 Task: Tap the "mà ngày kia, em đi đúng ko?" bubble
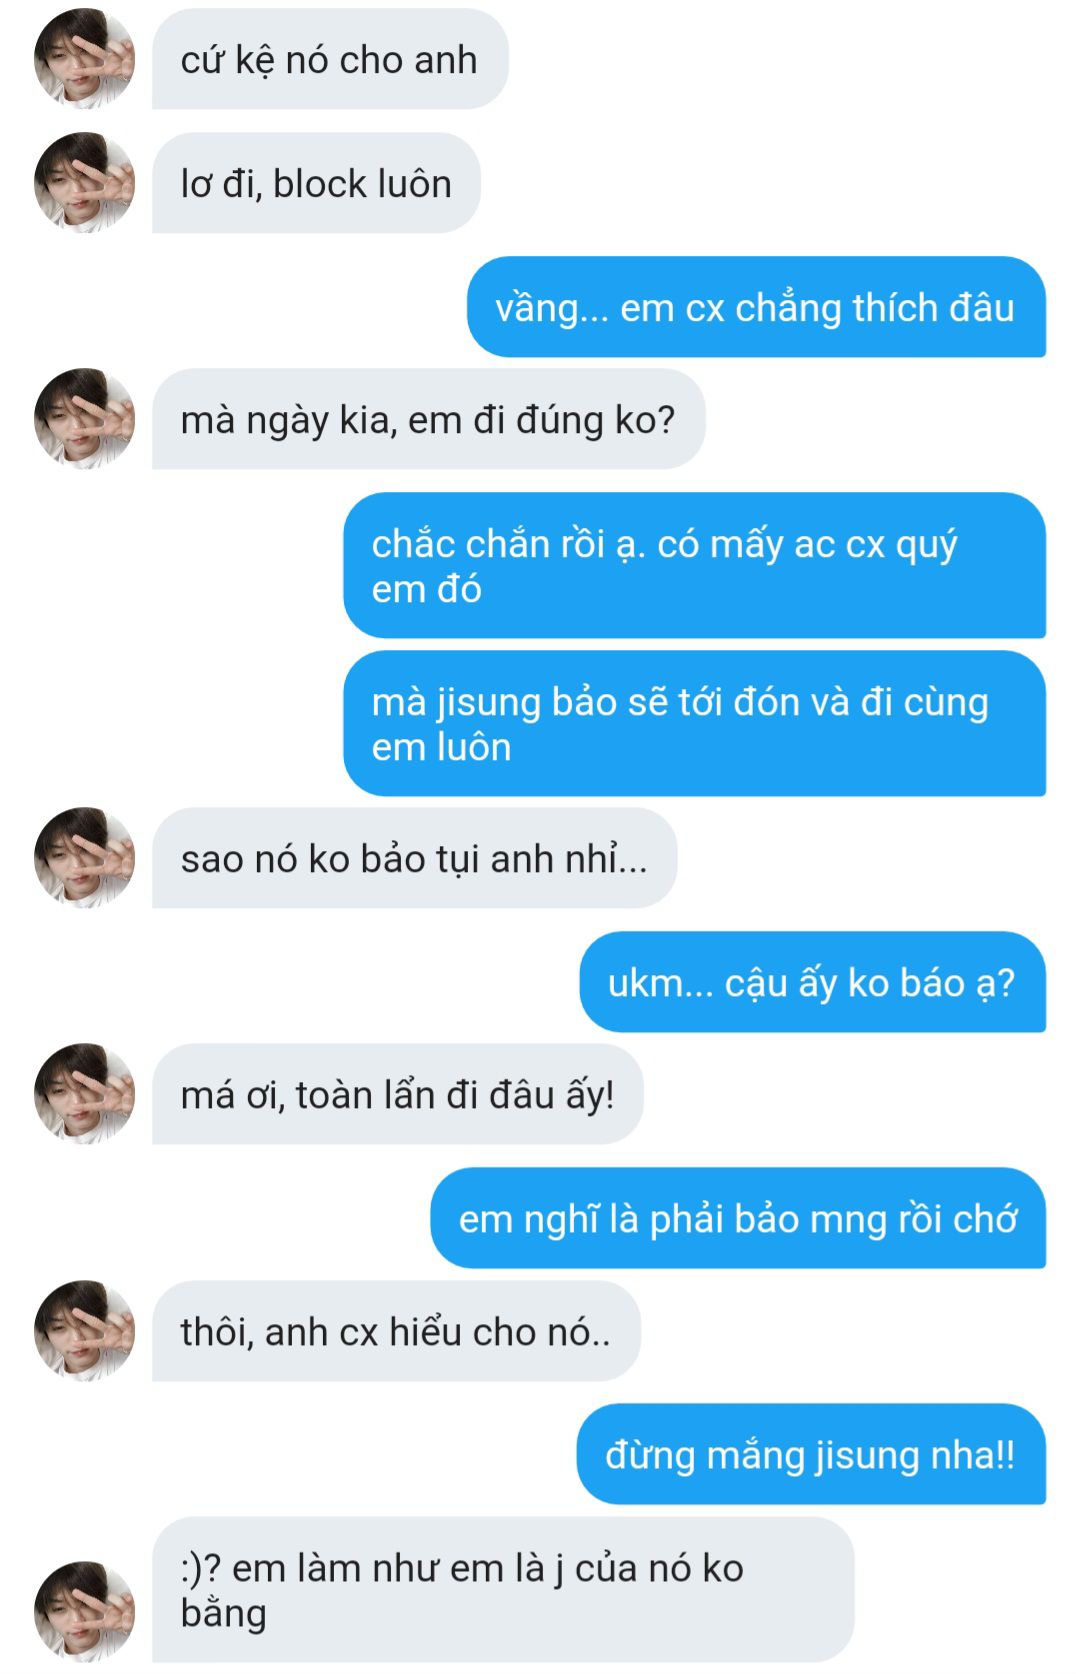(429, 419)
